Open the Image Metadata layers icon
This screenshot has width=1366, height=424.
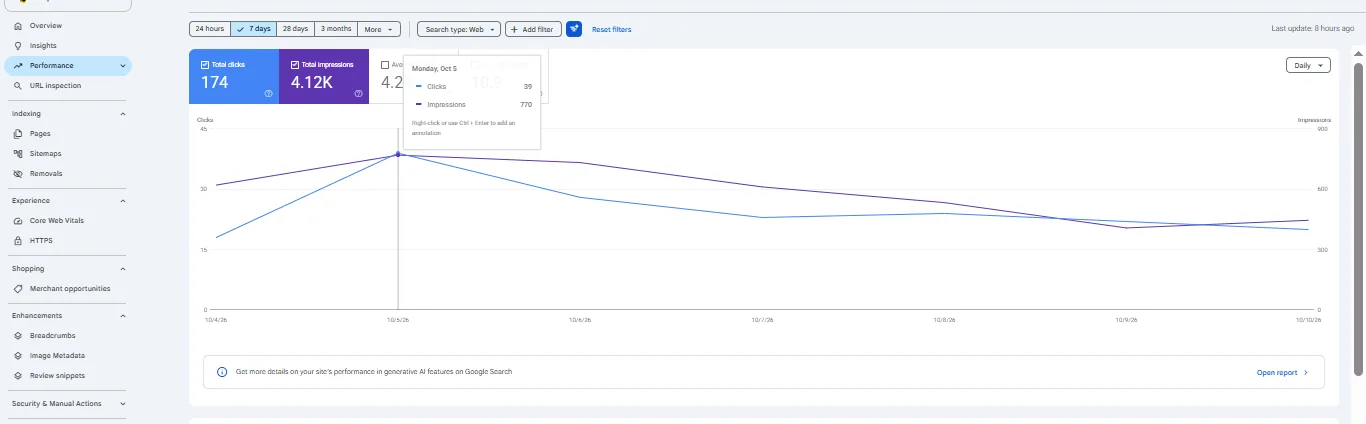point(19,355)
